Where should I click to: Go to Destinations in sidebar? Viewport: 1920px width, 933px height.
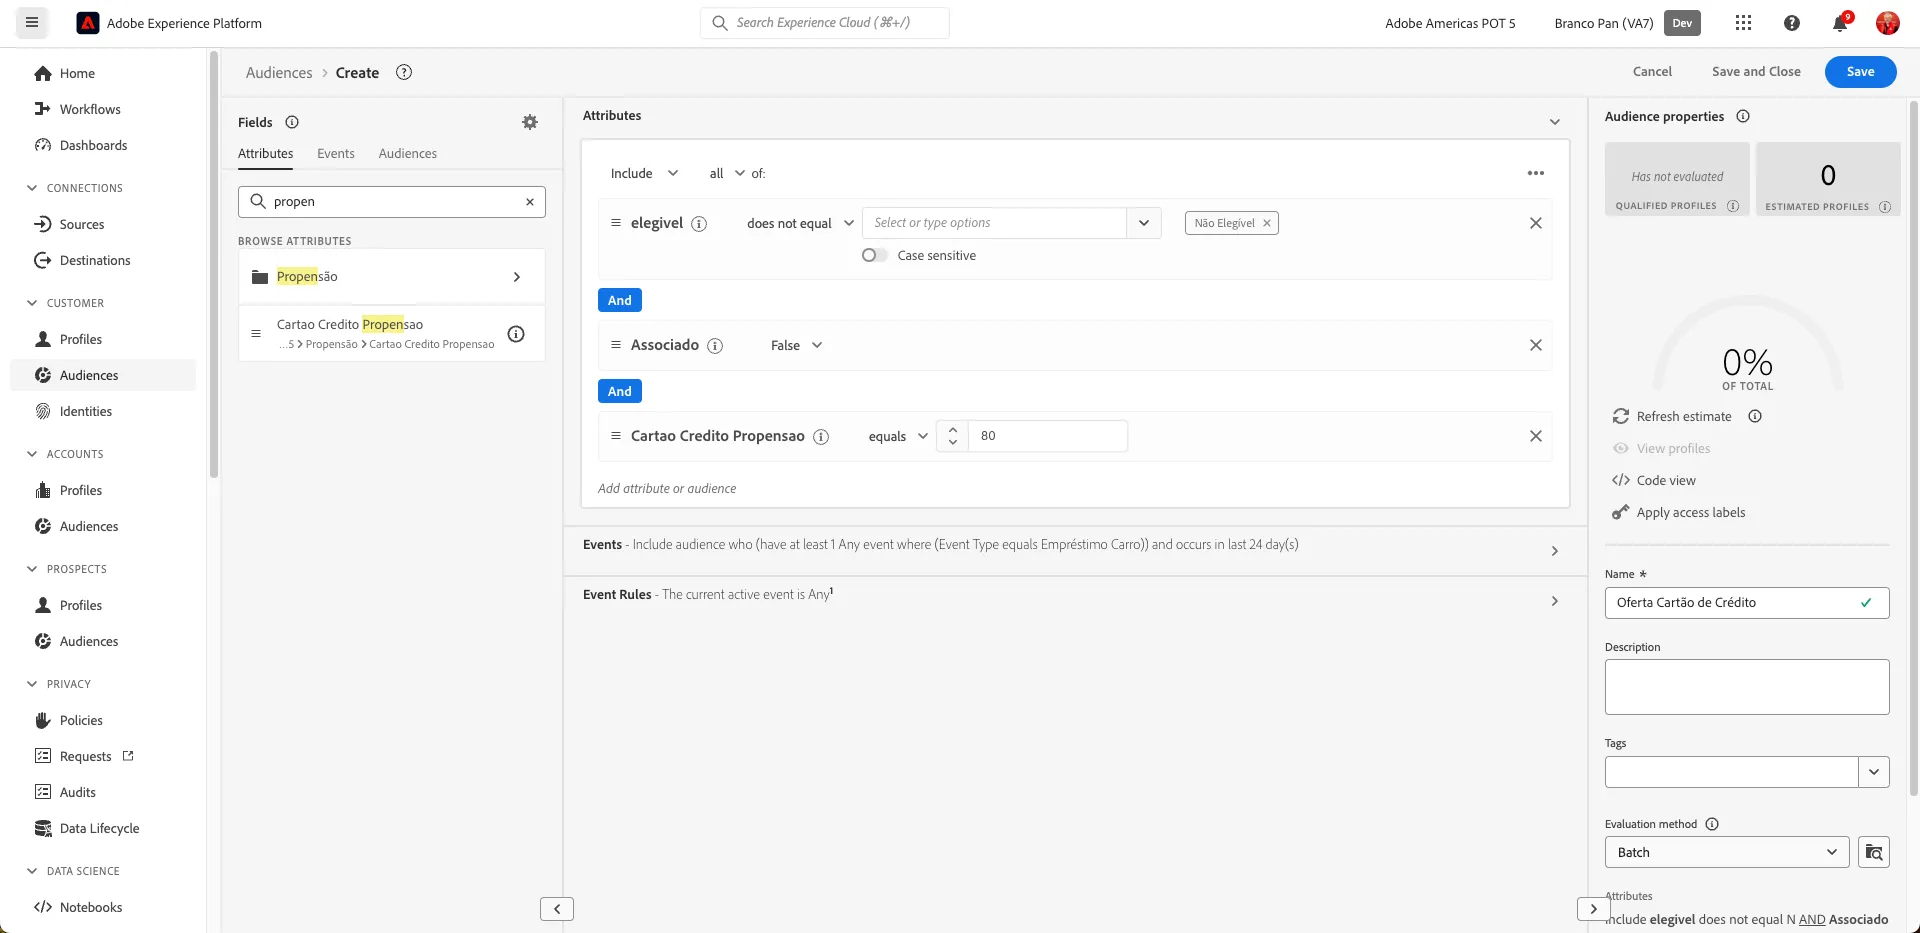click(x=95, y=260)
